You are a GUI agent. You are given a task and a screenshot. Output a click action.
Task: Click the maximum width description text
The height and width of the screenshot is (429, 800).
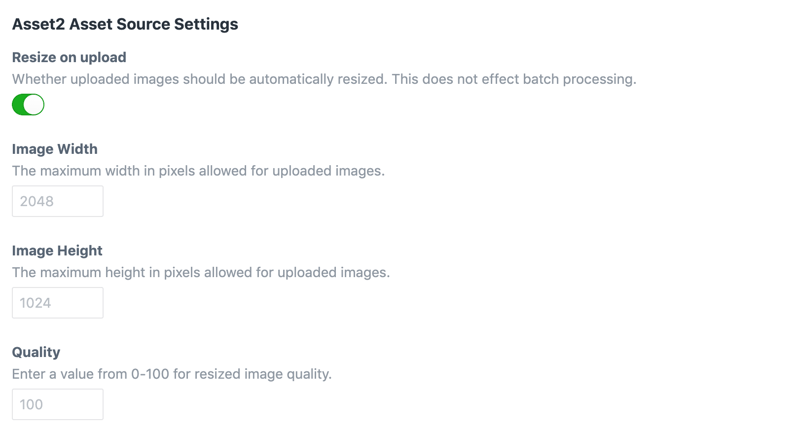(x=198, y=171)
